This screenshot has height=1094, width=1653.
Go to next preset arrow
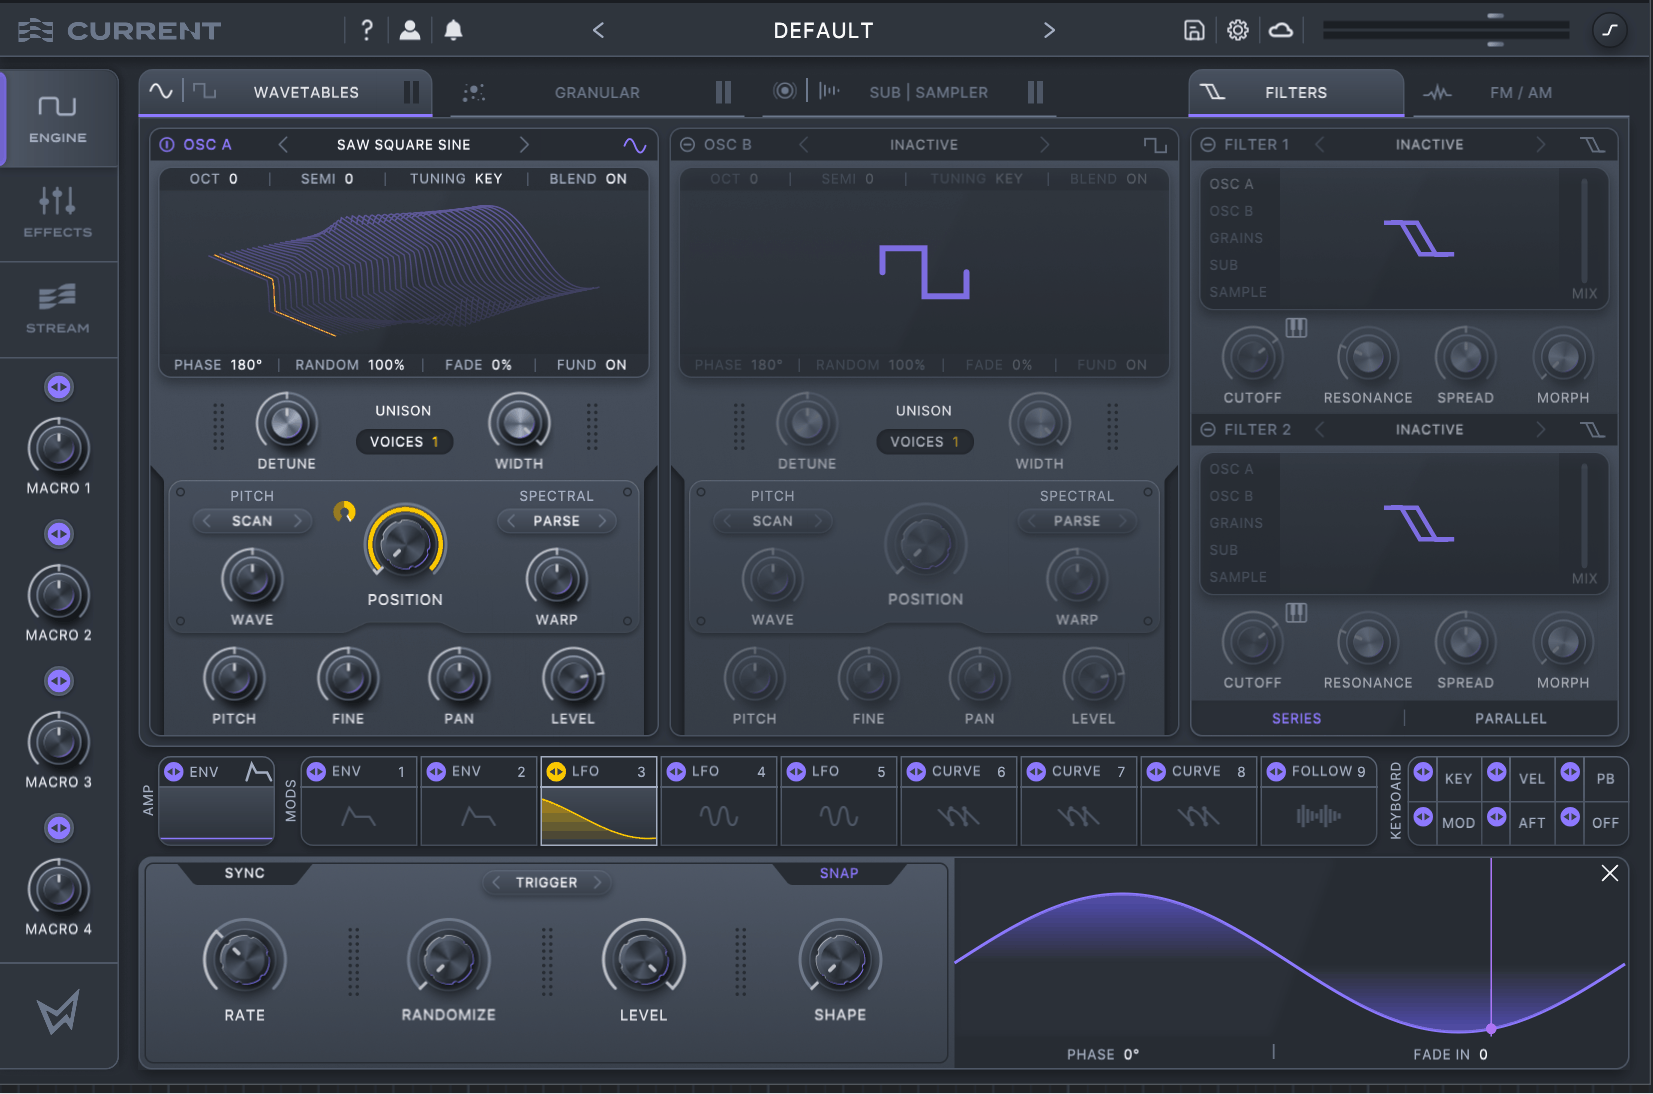click(1049, 30)
